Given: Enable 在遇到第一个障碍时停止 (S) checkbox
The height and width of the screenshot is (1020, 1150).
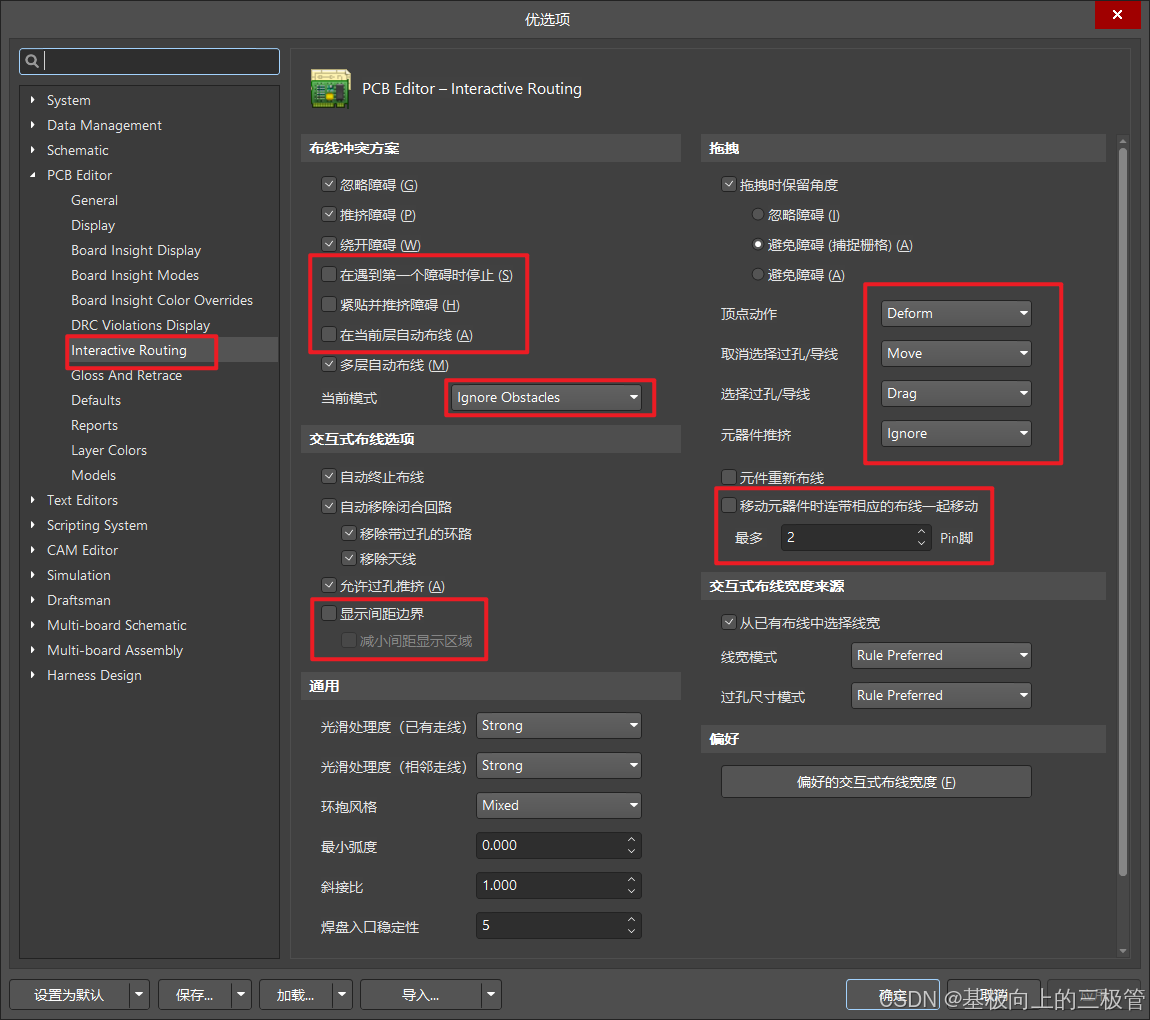Looking at the screenshot, I should tap(329, 274).
